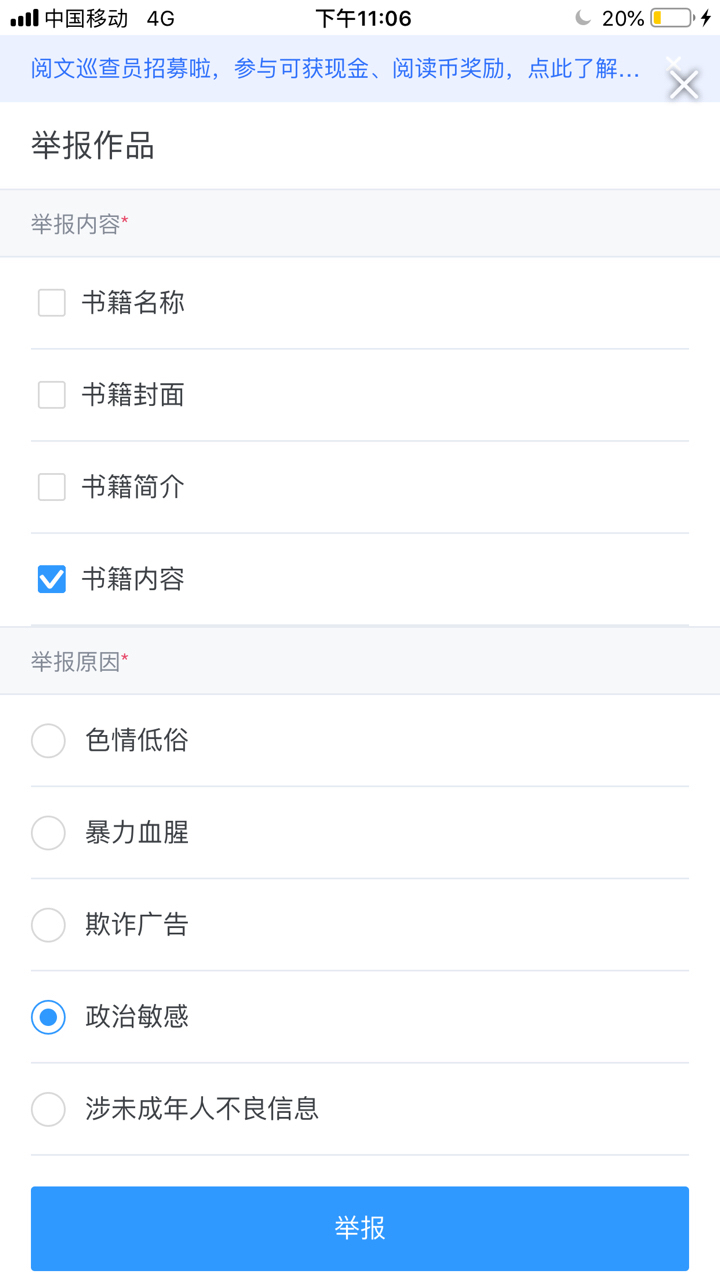Screen dimensions: 720x1280
Task: Submit with the blue 举报 button
Action: 360,1228
